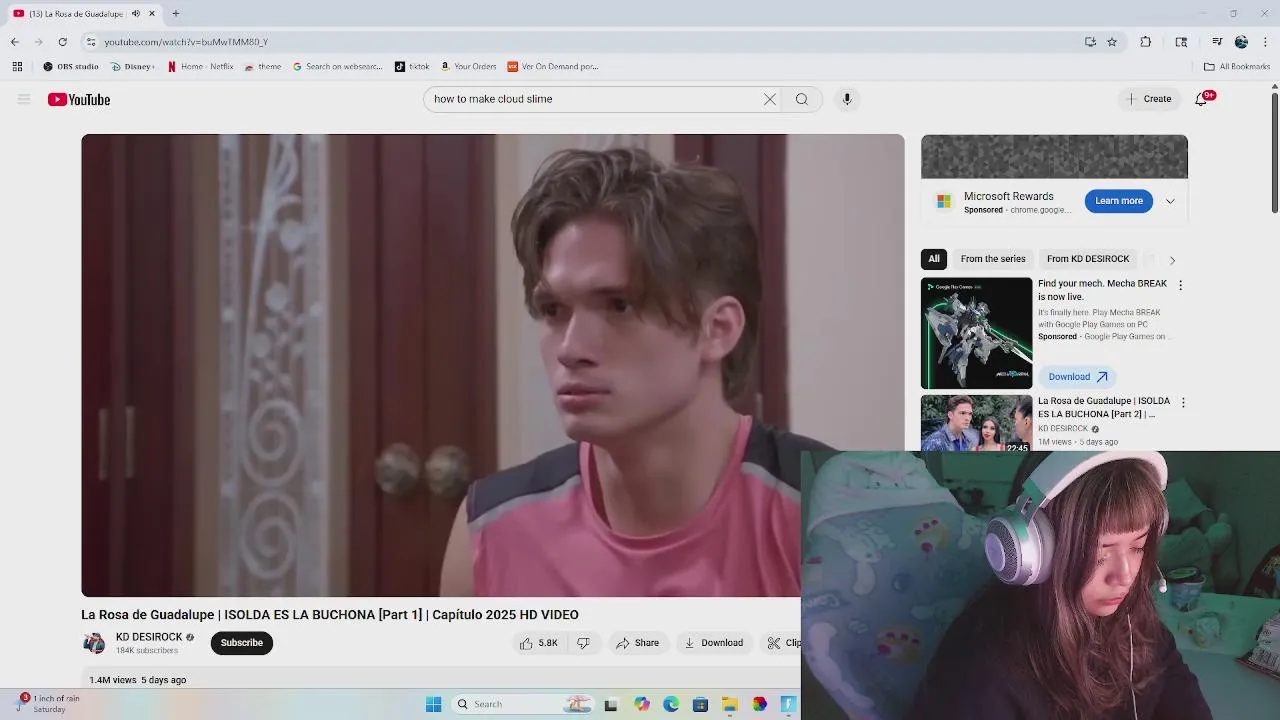Open the Ver On Demand bookmark
Image resolution: width=1280 pixels, height=720 pixels.
coord(553,67)
